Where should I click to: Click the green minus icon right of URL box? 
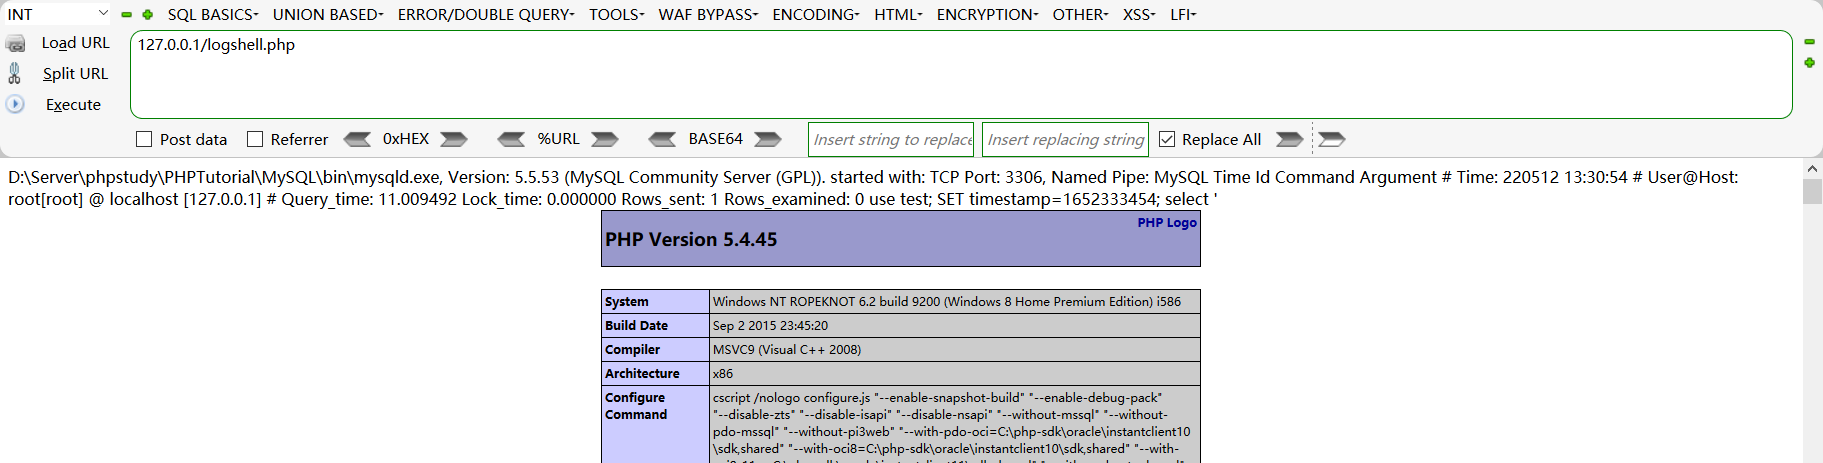(x=1809, y=42)
